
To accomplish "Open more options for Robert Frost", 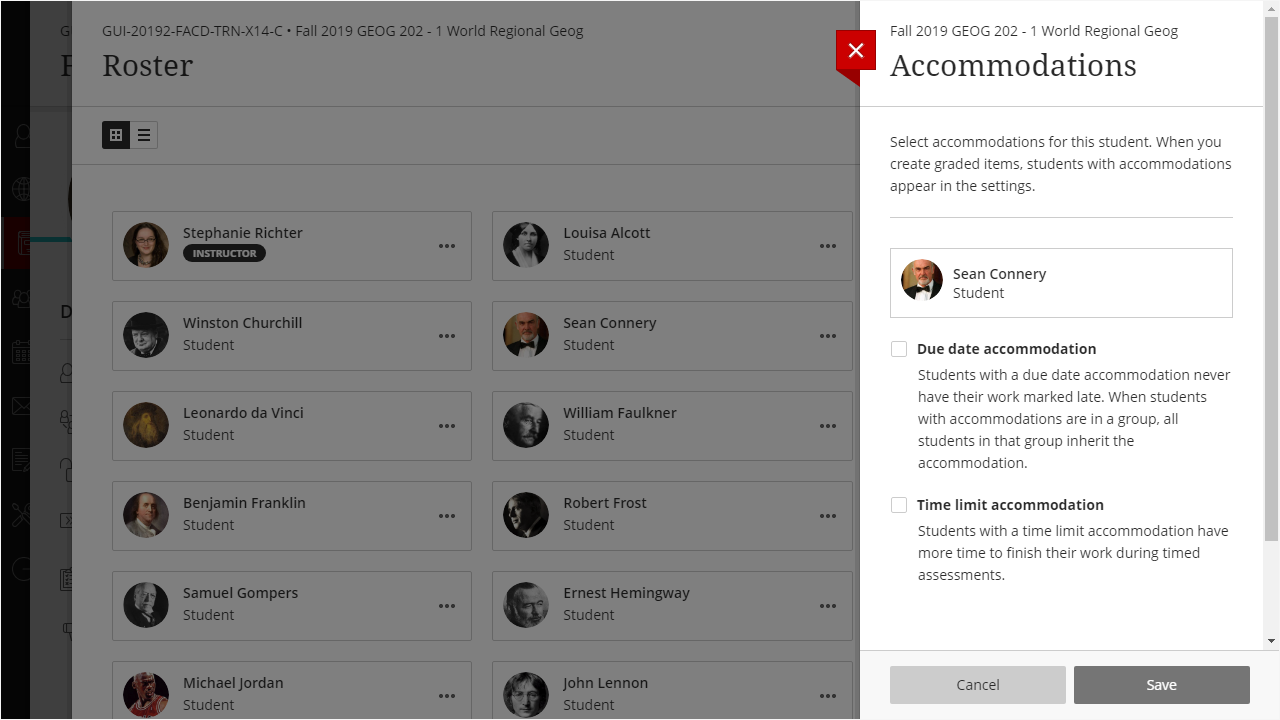I will 827,516.
